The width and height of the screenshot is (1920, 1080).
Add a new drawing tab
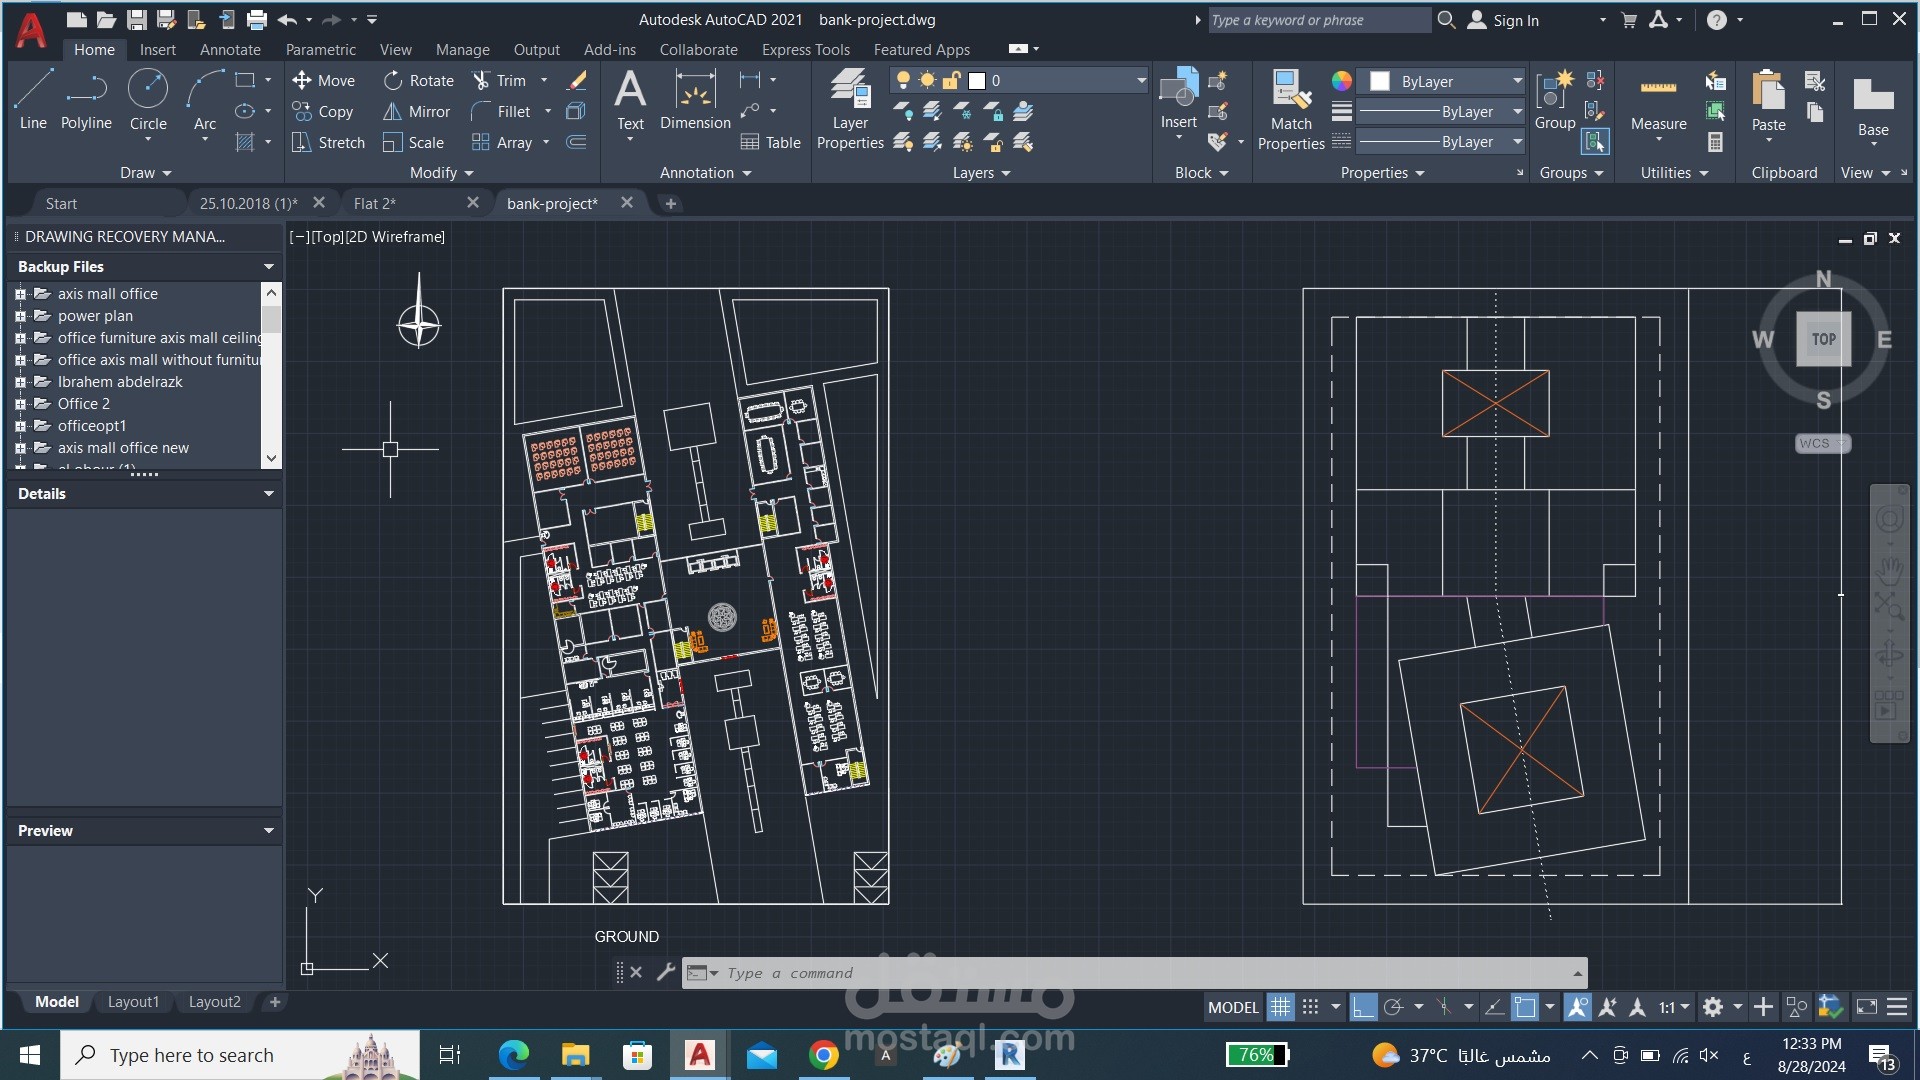[x=670, y=203]
